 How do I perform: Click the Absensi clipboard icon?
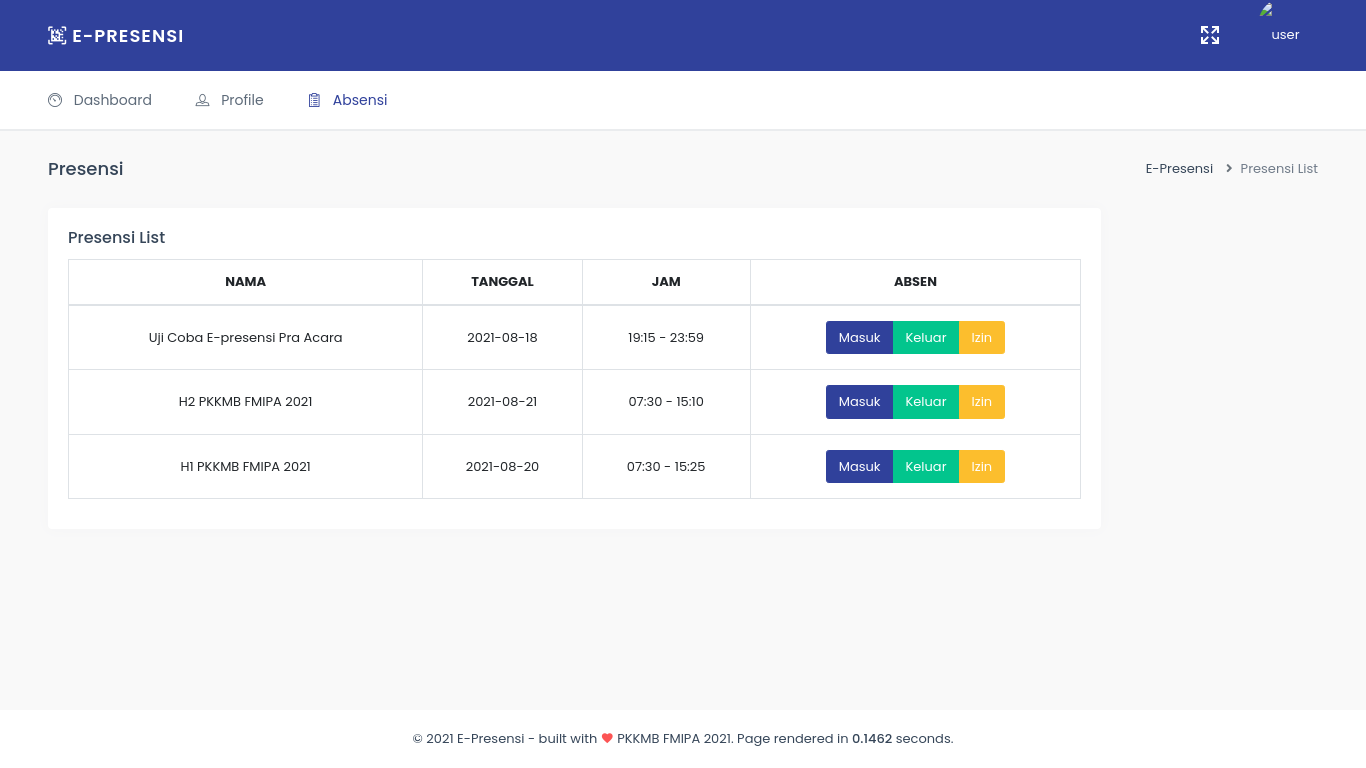pyautogui.click(x=314, y=100)
